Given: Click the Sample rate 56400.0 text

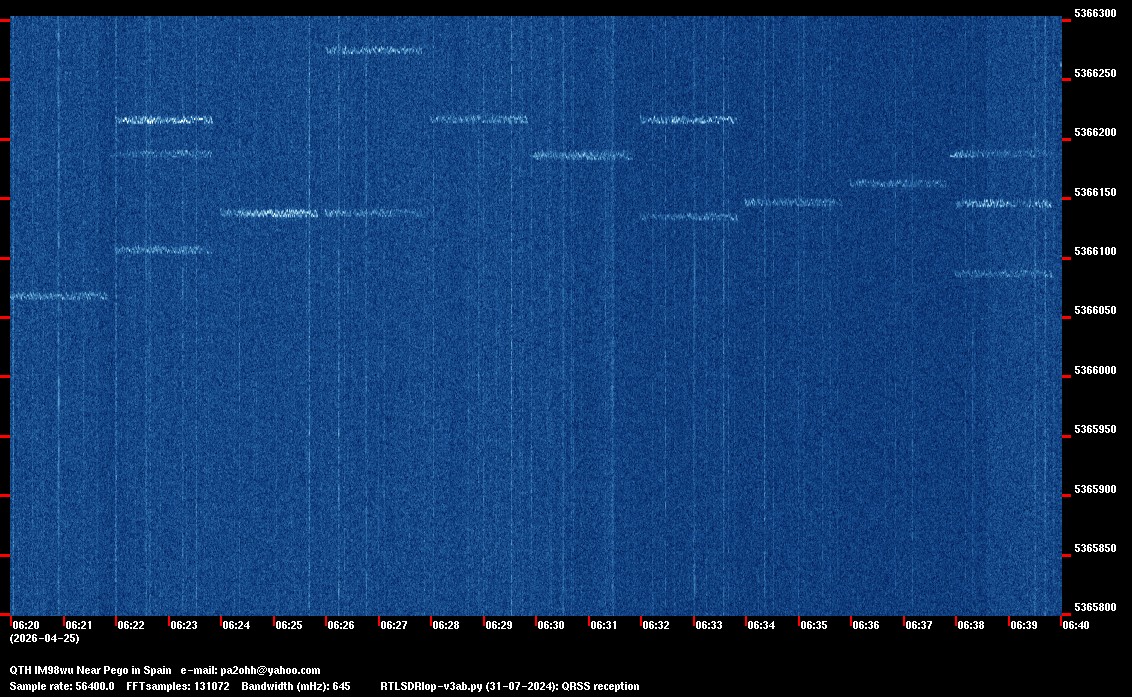Looking at the screenshot, I should (x=61, y=687).
